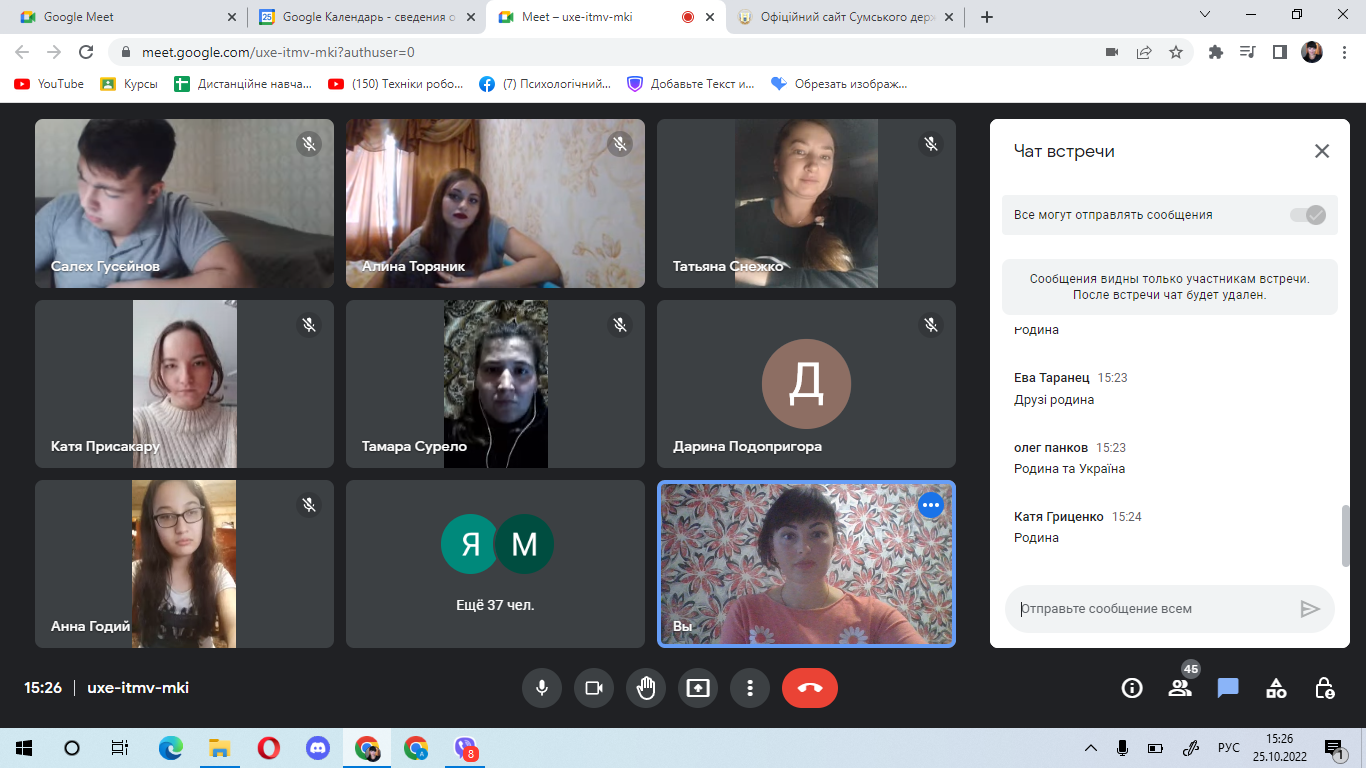The width and height of the screenshot is (1366, 768).
Task: Click the Катя Гриценко chat sender name
Action: click(1059, 517)
